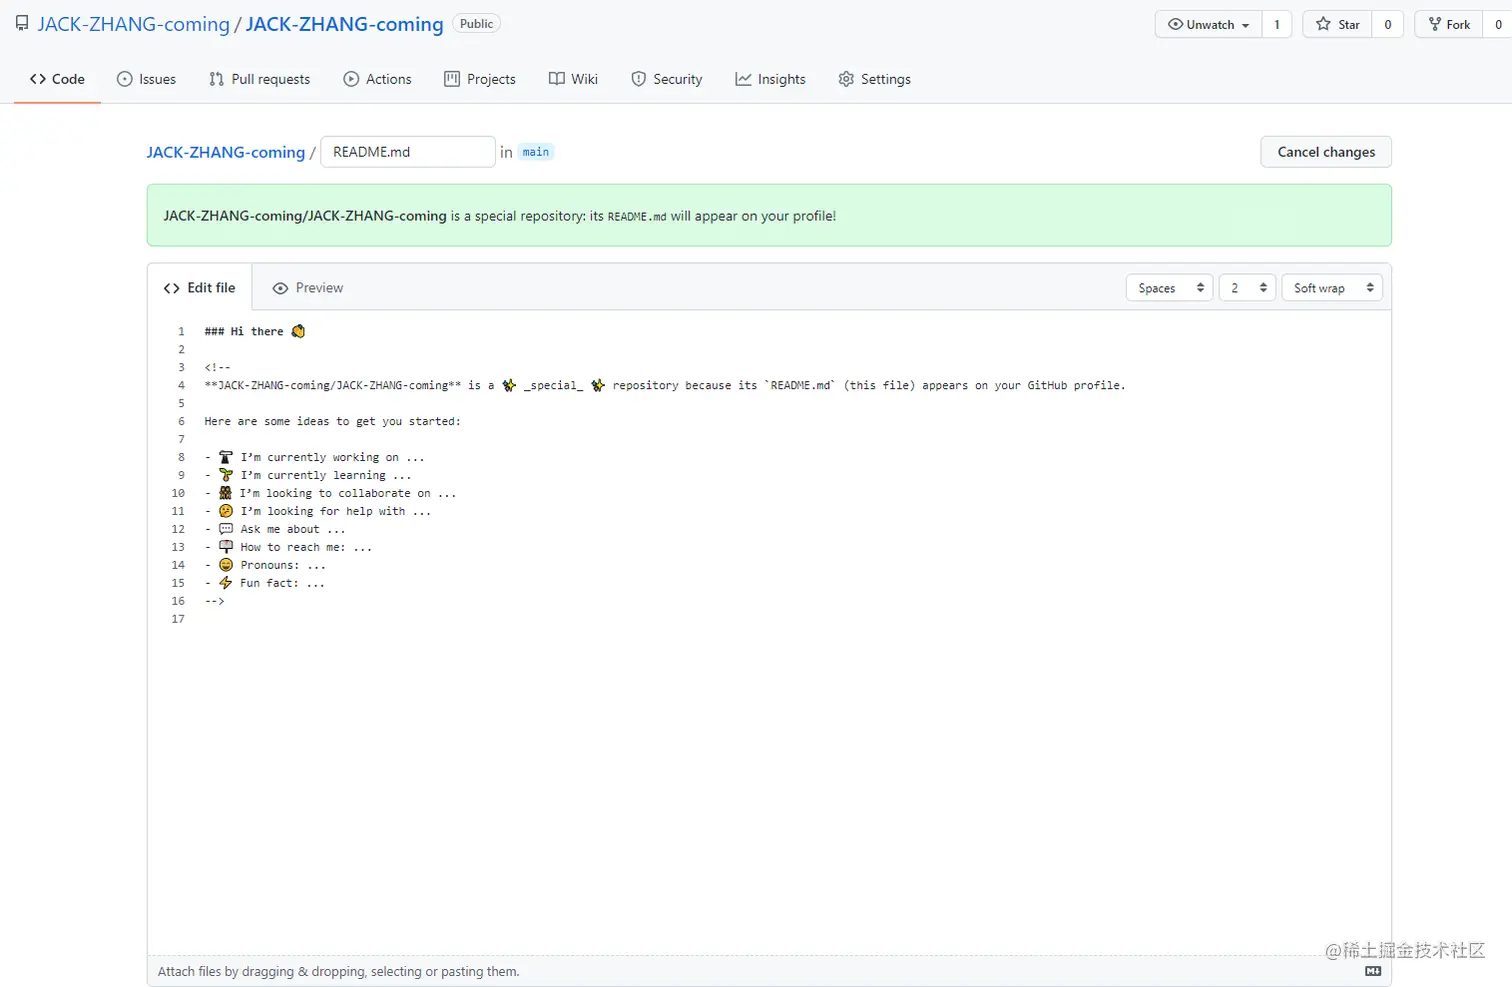Click the thinking face emoji on line 11
Viewport: 1512px width, 987px height.
pyautogui.click(x=226, y=511)
